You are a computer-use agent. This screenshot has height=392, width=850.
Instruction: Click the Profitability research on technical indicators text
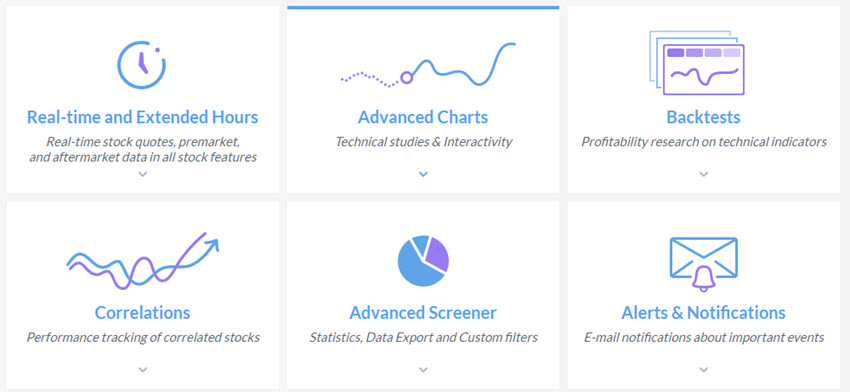pyautogui.click(x=704, y=142)
